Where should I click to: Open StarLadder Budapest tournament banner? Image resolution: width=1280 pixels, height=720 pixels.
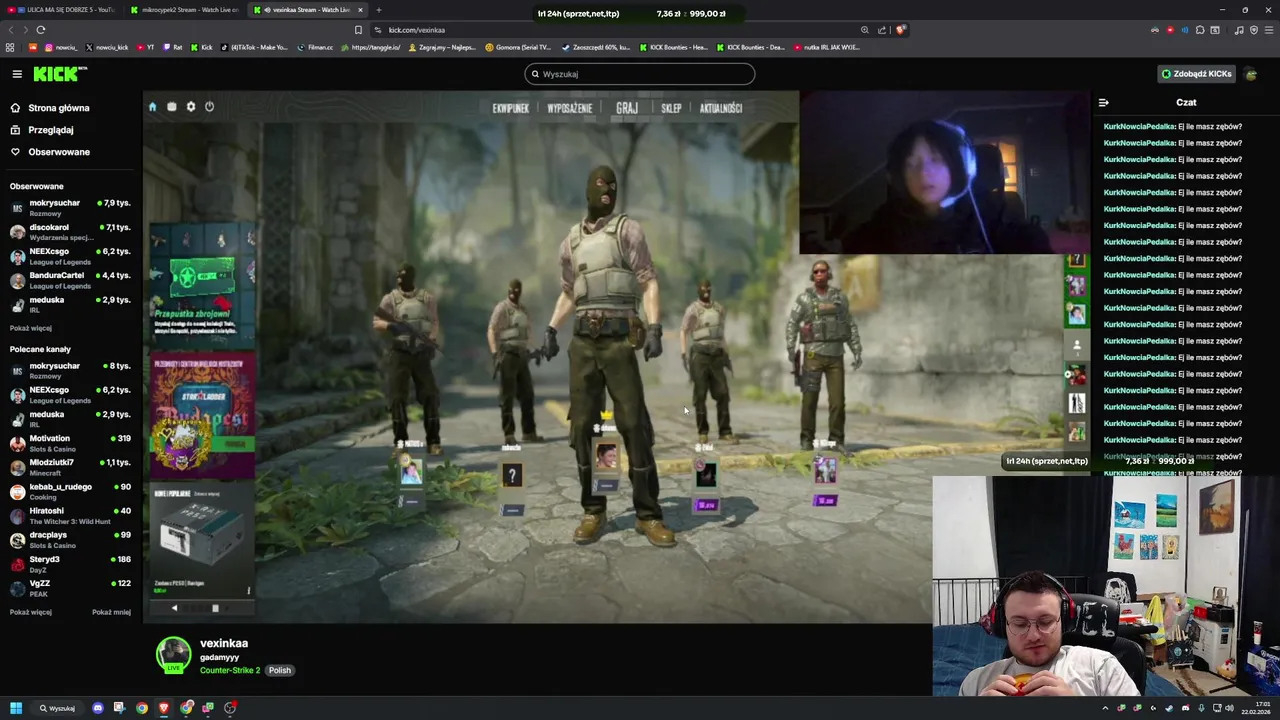point(203,414)
